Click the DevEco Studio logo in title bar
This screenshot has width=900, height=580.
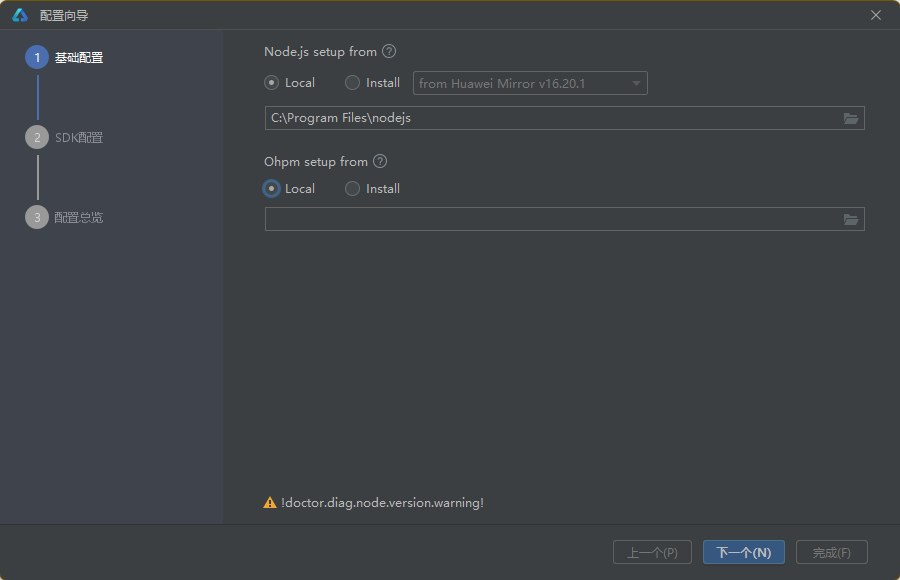point(20,15)
